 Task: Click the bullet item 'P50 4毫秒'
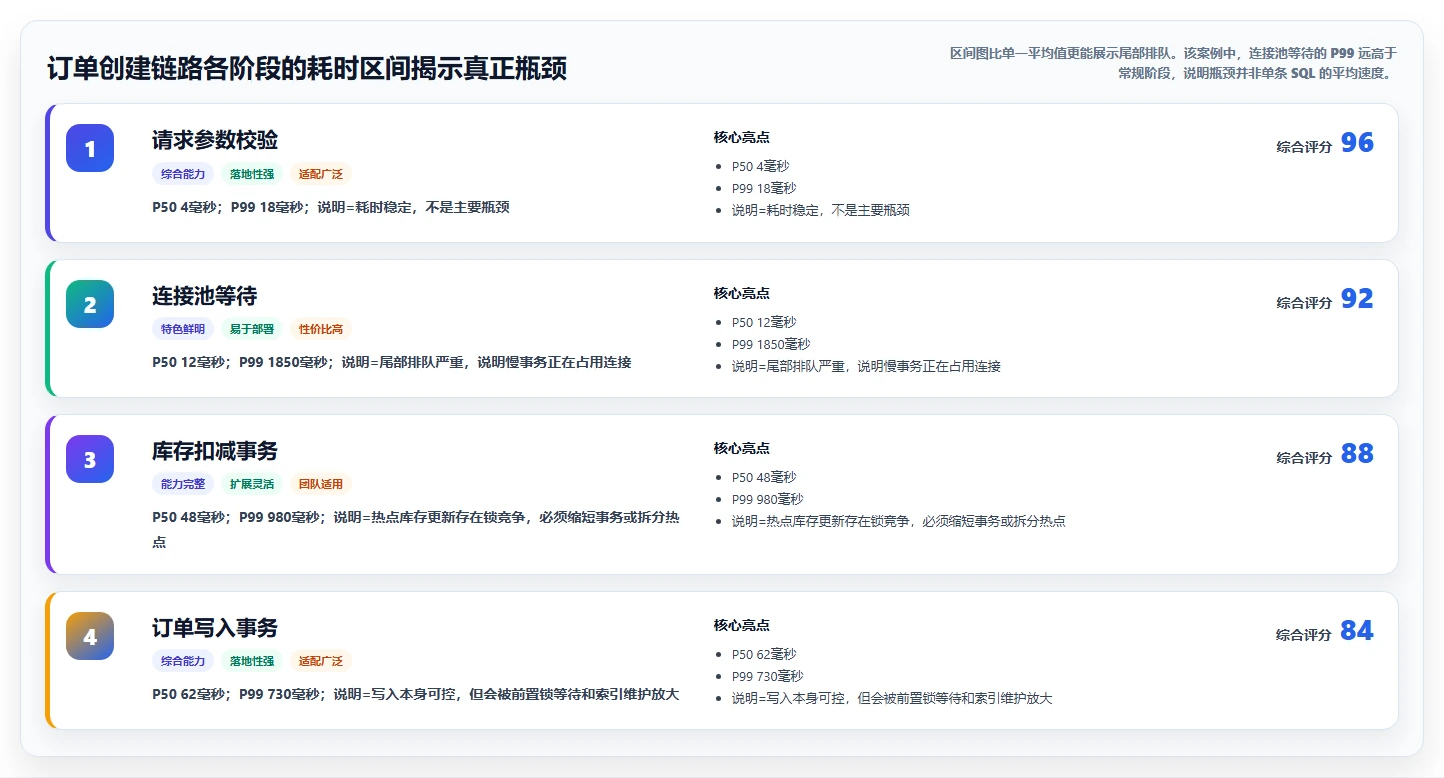point(760,166)
